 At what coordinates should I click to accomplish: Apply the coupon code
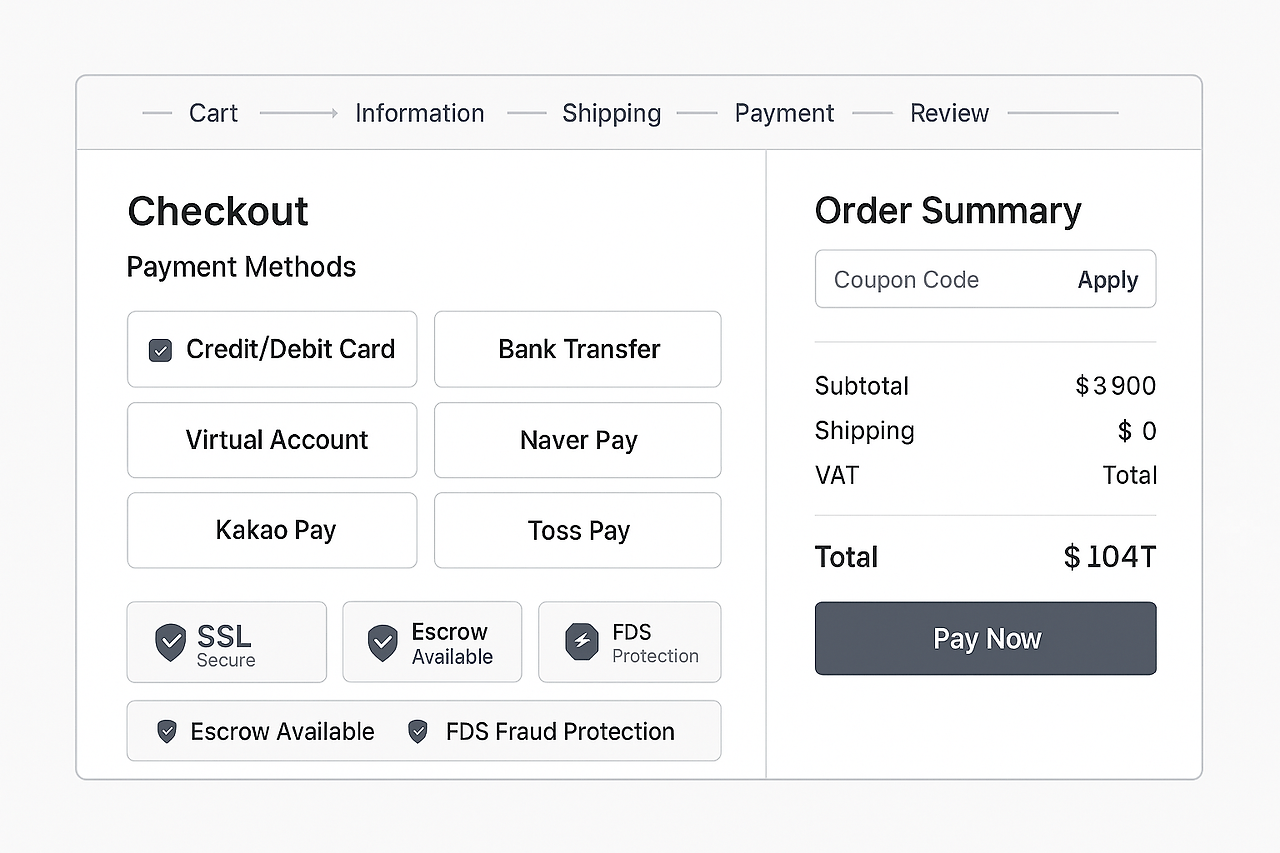(x=1107, y=280)
